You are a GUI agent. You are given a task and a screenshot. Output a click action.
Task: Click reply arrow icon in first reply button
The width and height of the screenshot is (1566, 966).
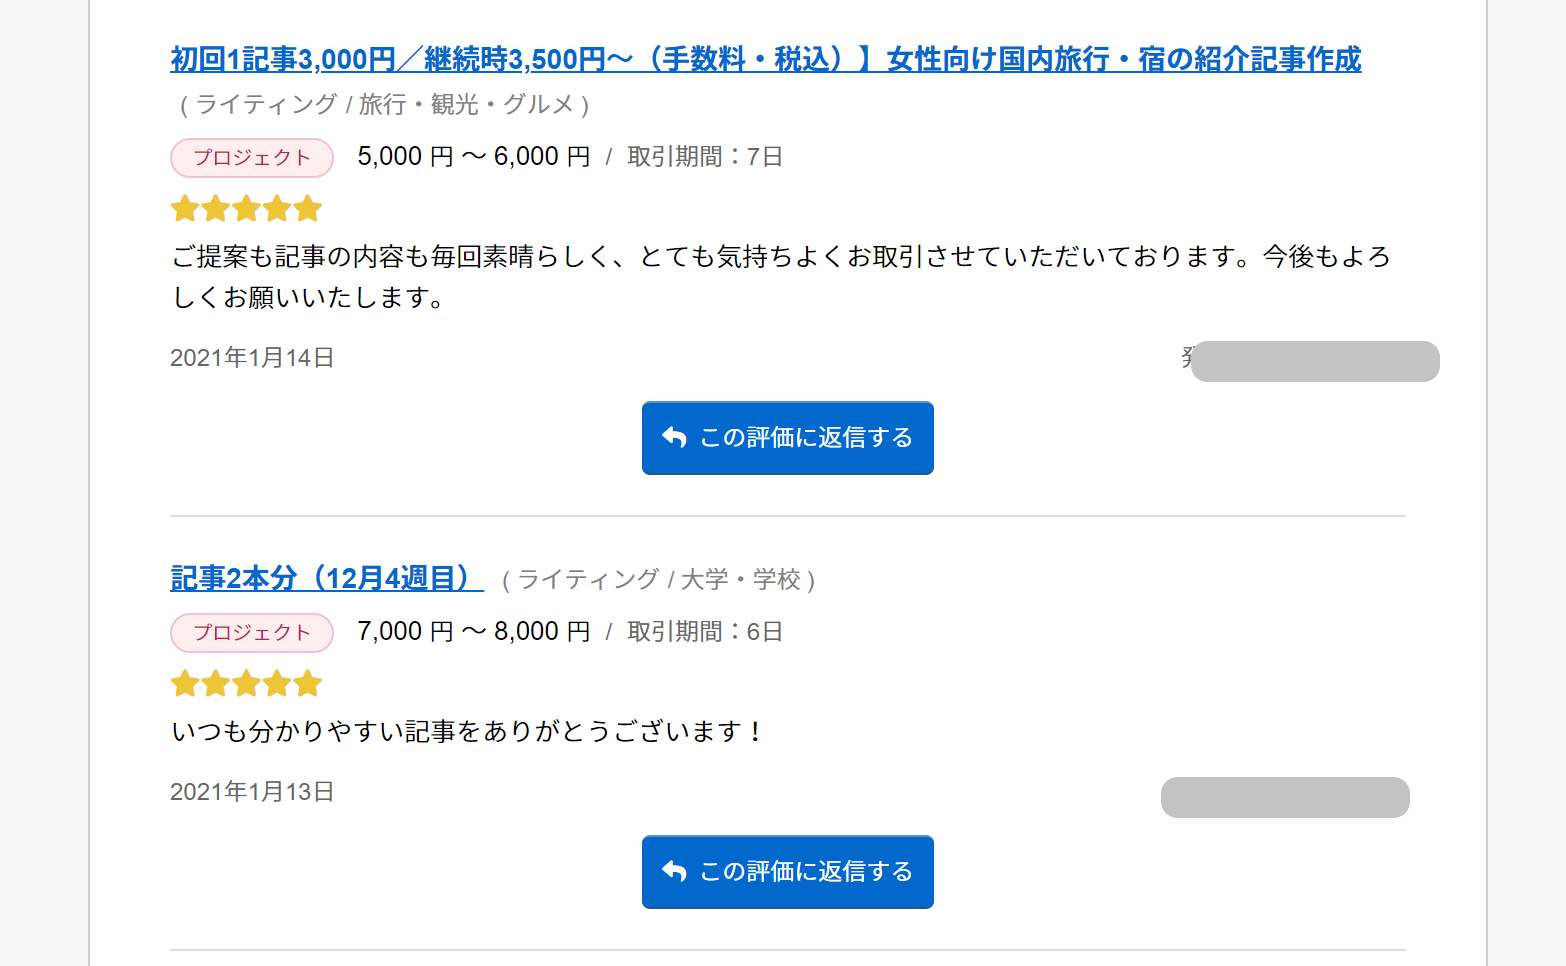[674, 437]
